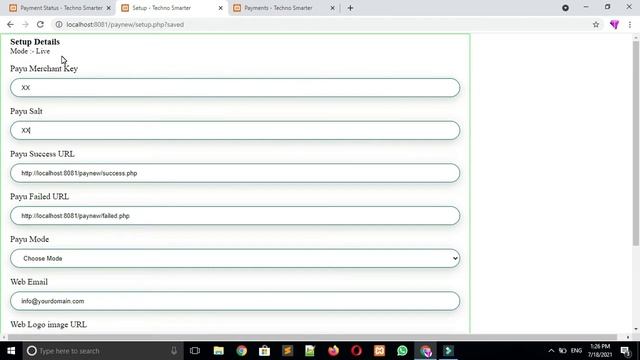Click the Setup Details heading
Image resolution: width=640 pixels, height=360 pixels.
[x=35, y=42]
